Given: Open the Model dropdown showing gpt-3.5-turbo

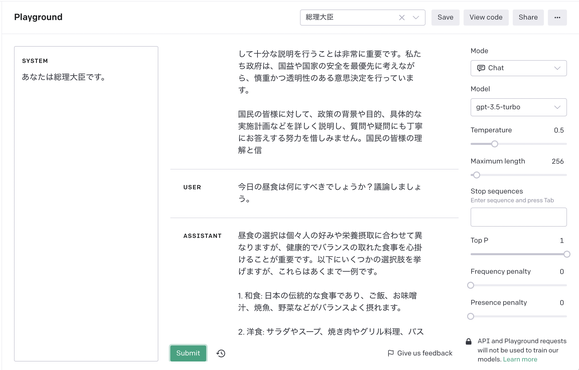Looking at the screenshot, I should tap(518, 107).
